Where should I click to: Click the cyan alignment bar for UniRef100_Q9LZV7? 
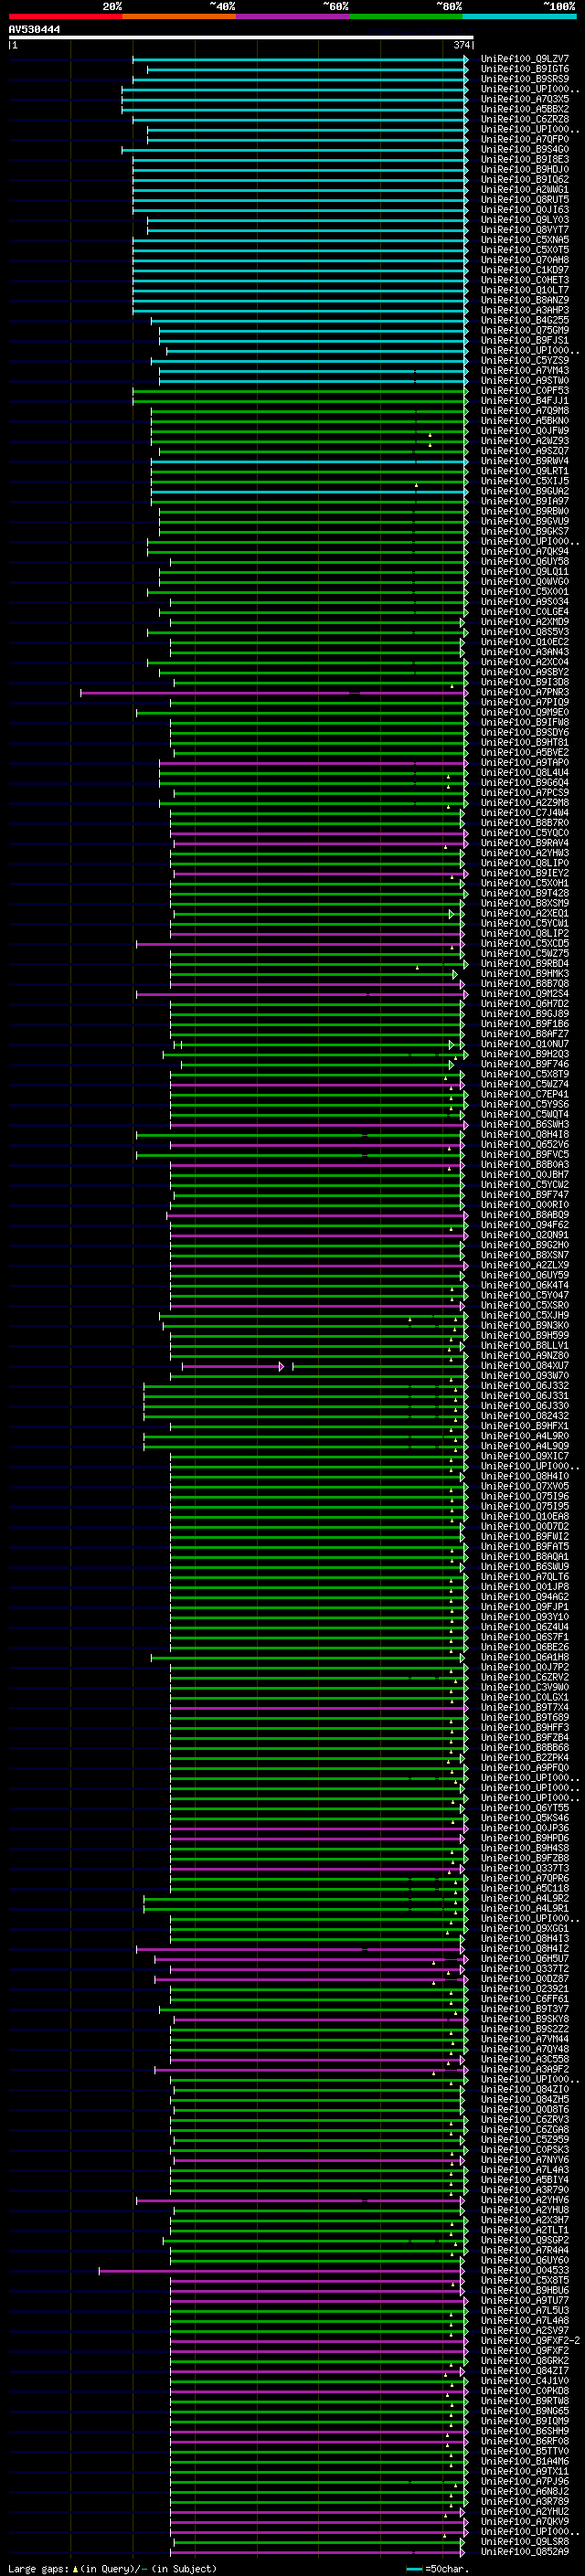tap(300, 60)
